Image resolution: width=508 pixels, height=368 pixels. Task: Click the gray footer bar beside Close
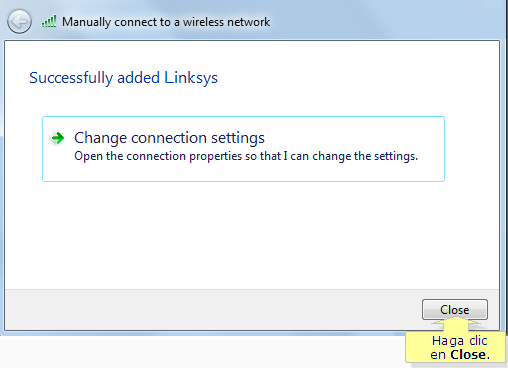pyautogui.click(x=213, y=310)
